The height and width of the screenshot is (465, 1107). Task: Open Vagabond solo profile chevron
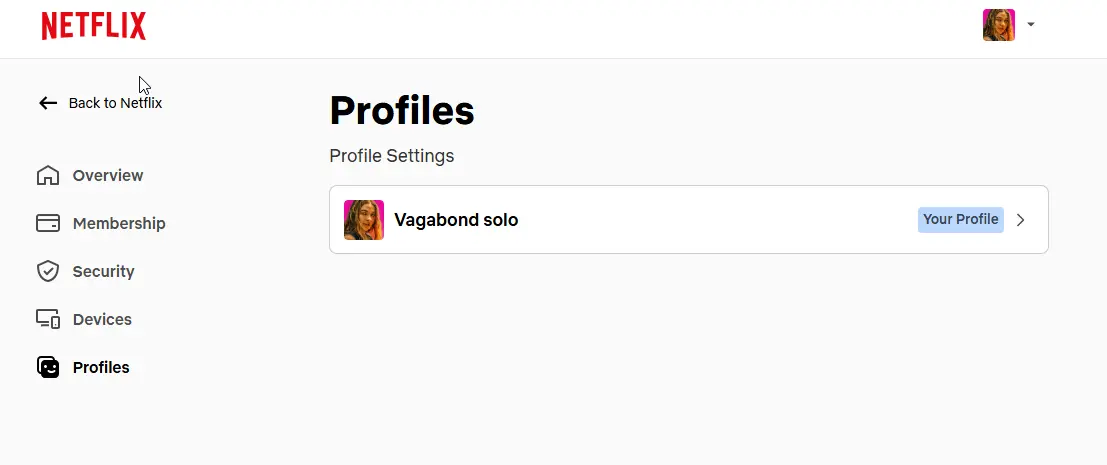click(x=1020, y=220)
